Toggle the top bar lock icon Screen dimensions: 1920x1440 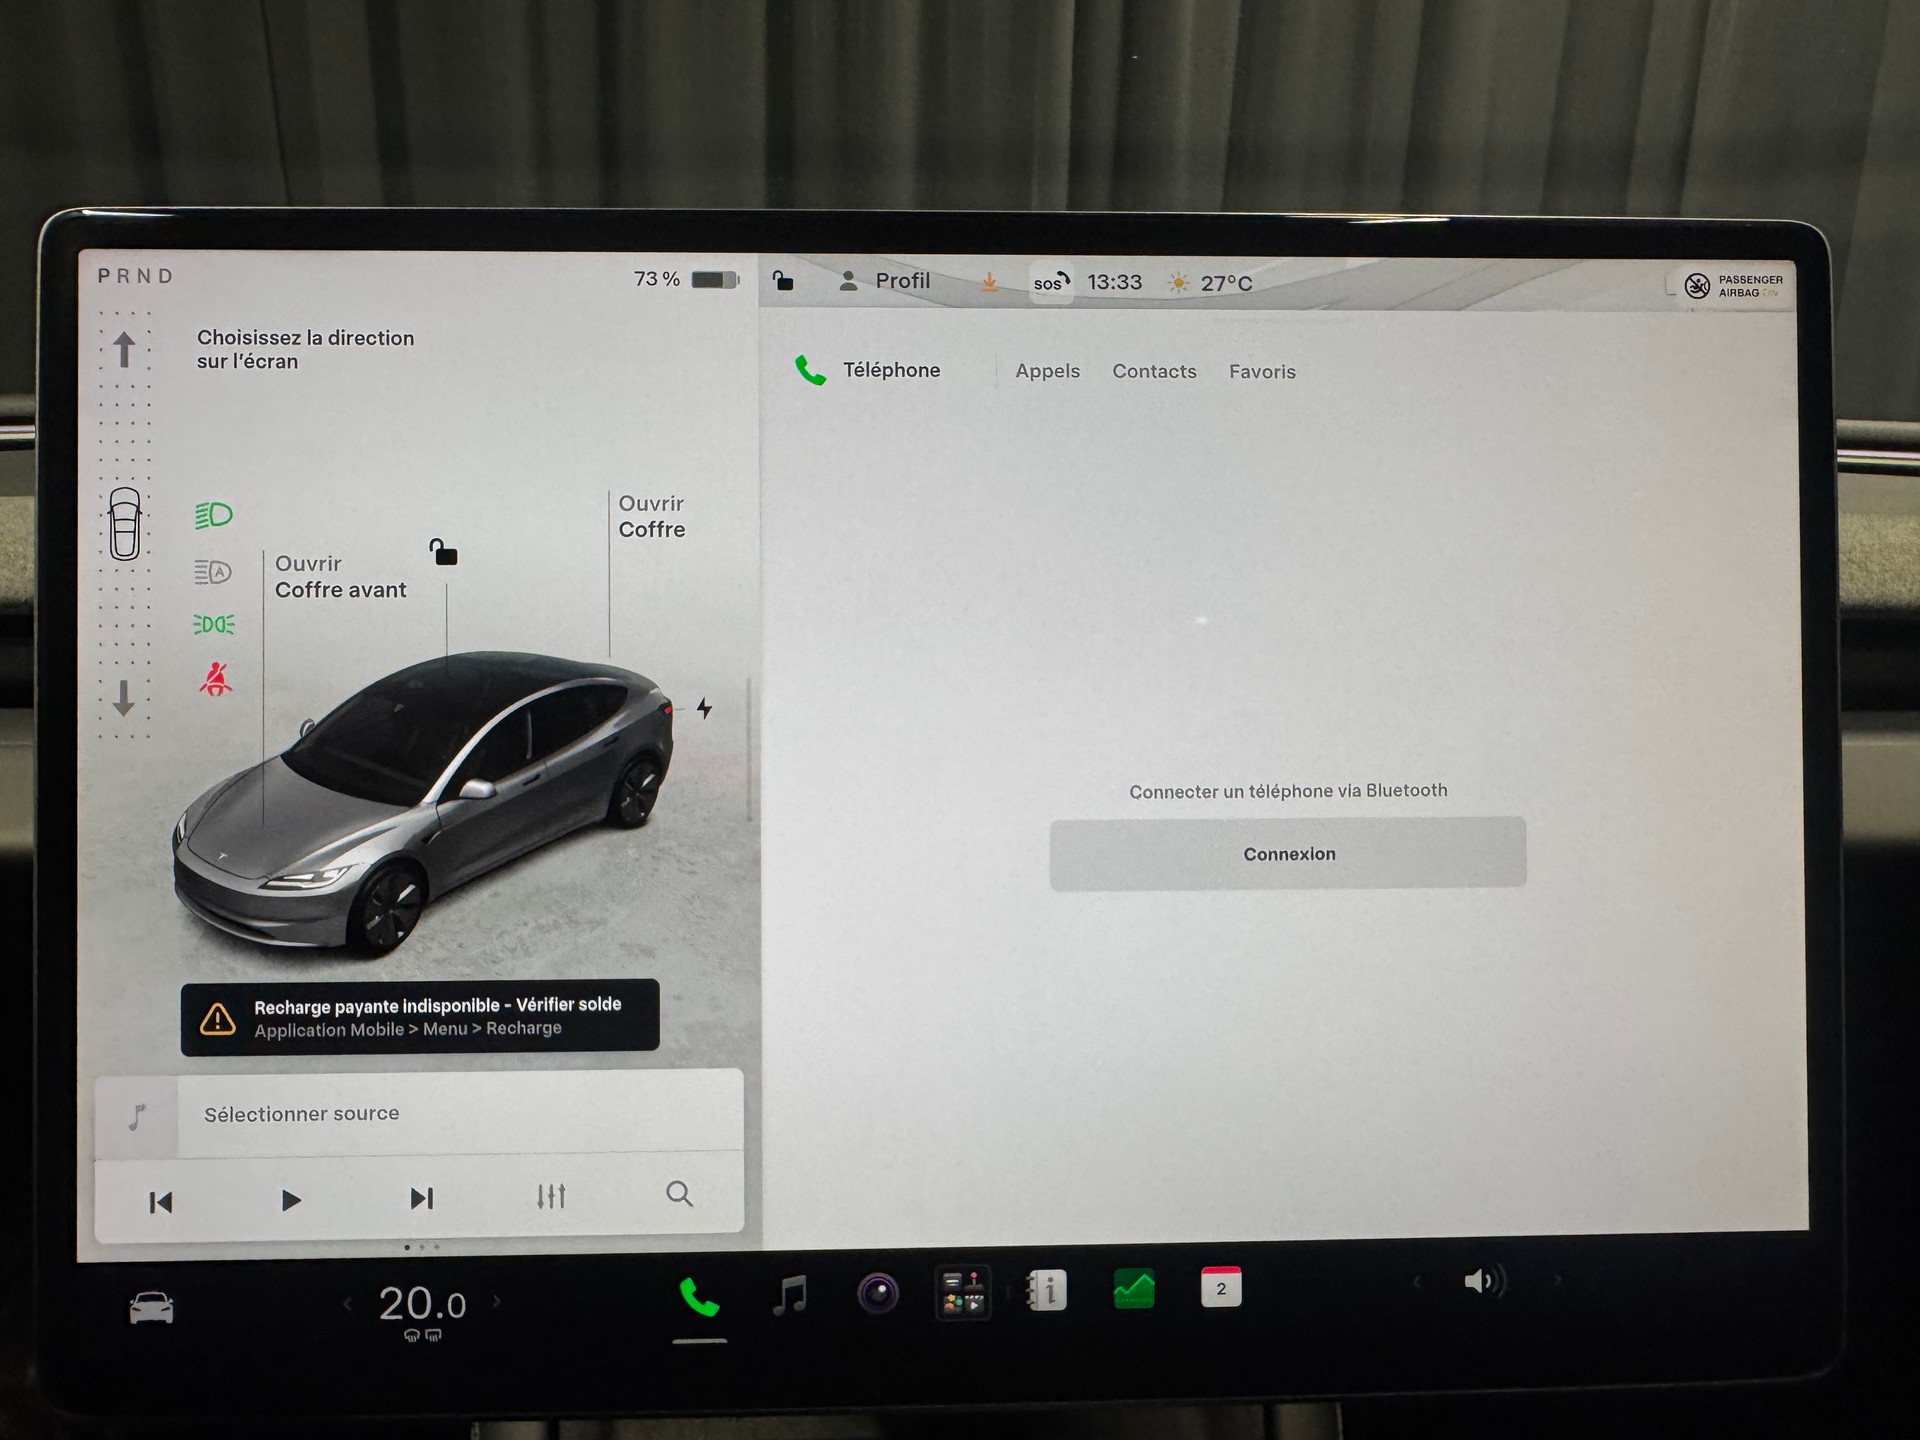[783, 281]
